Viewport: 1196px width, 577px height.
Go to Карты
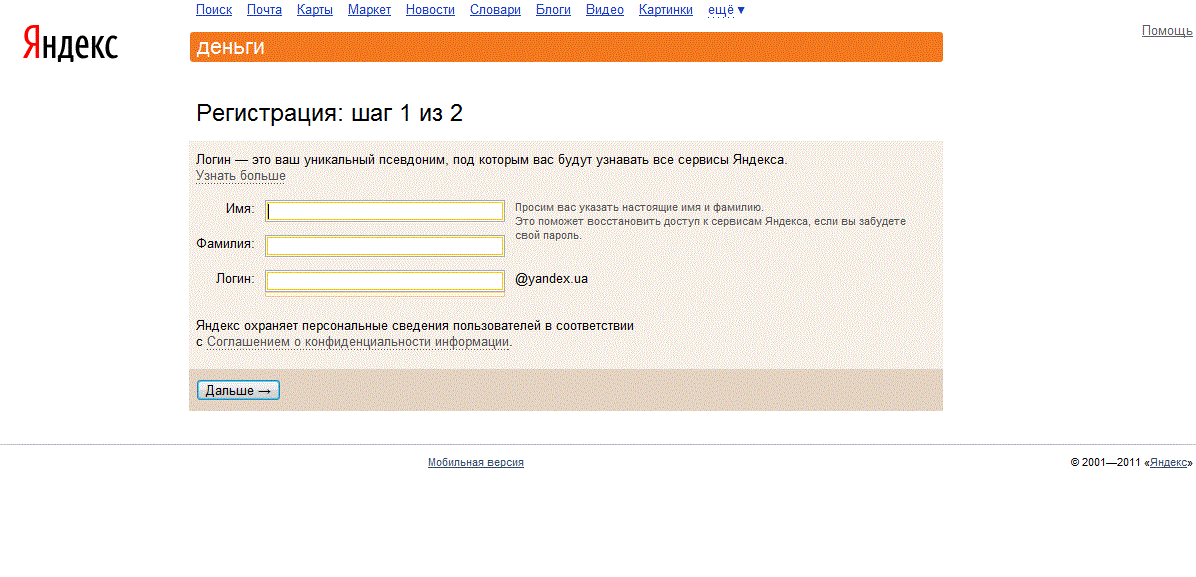(315, 10)
